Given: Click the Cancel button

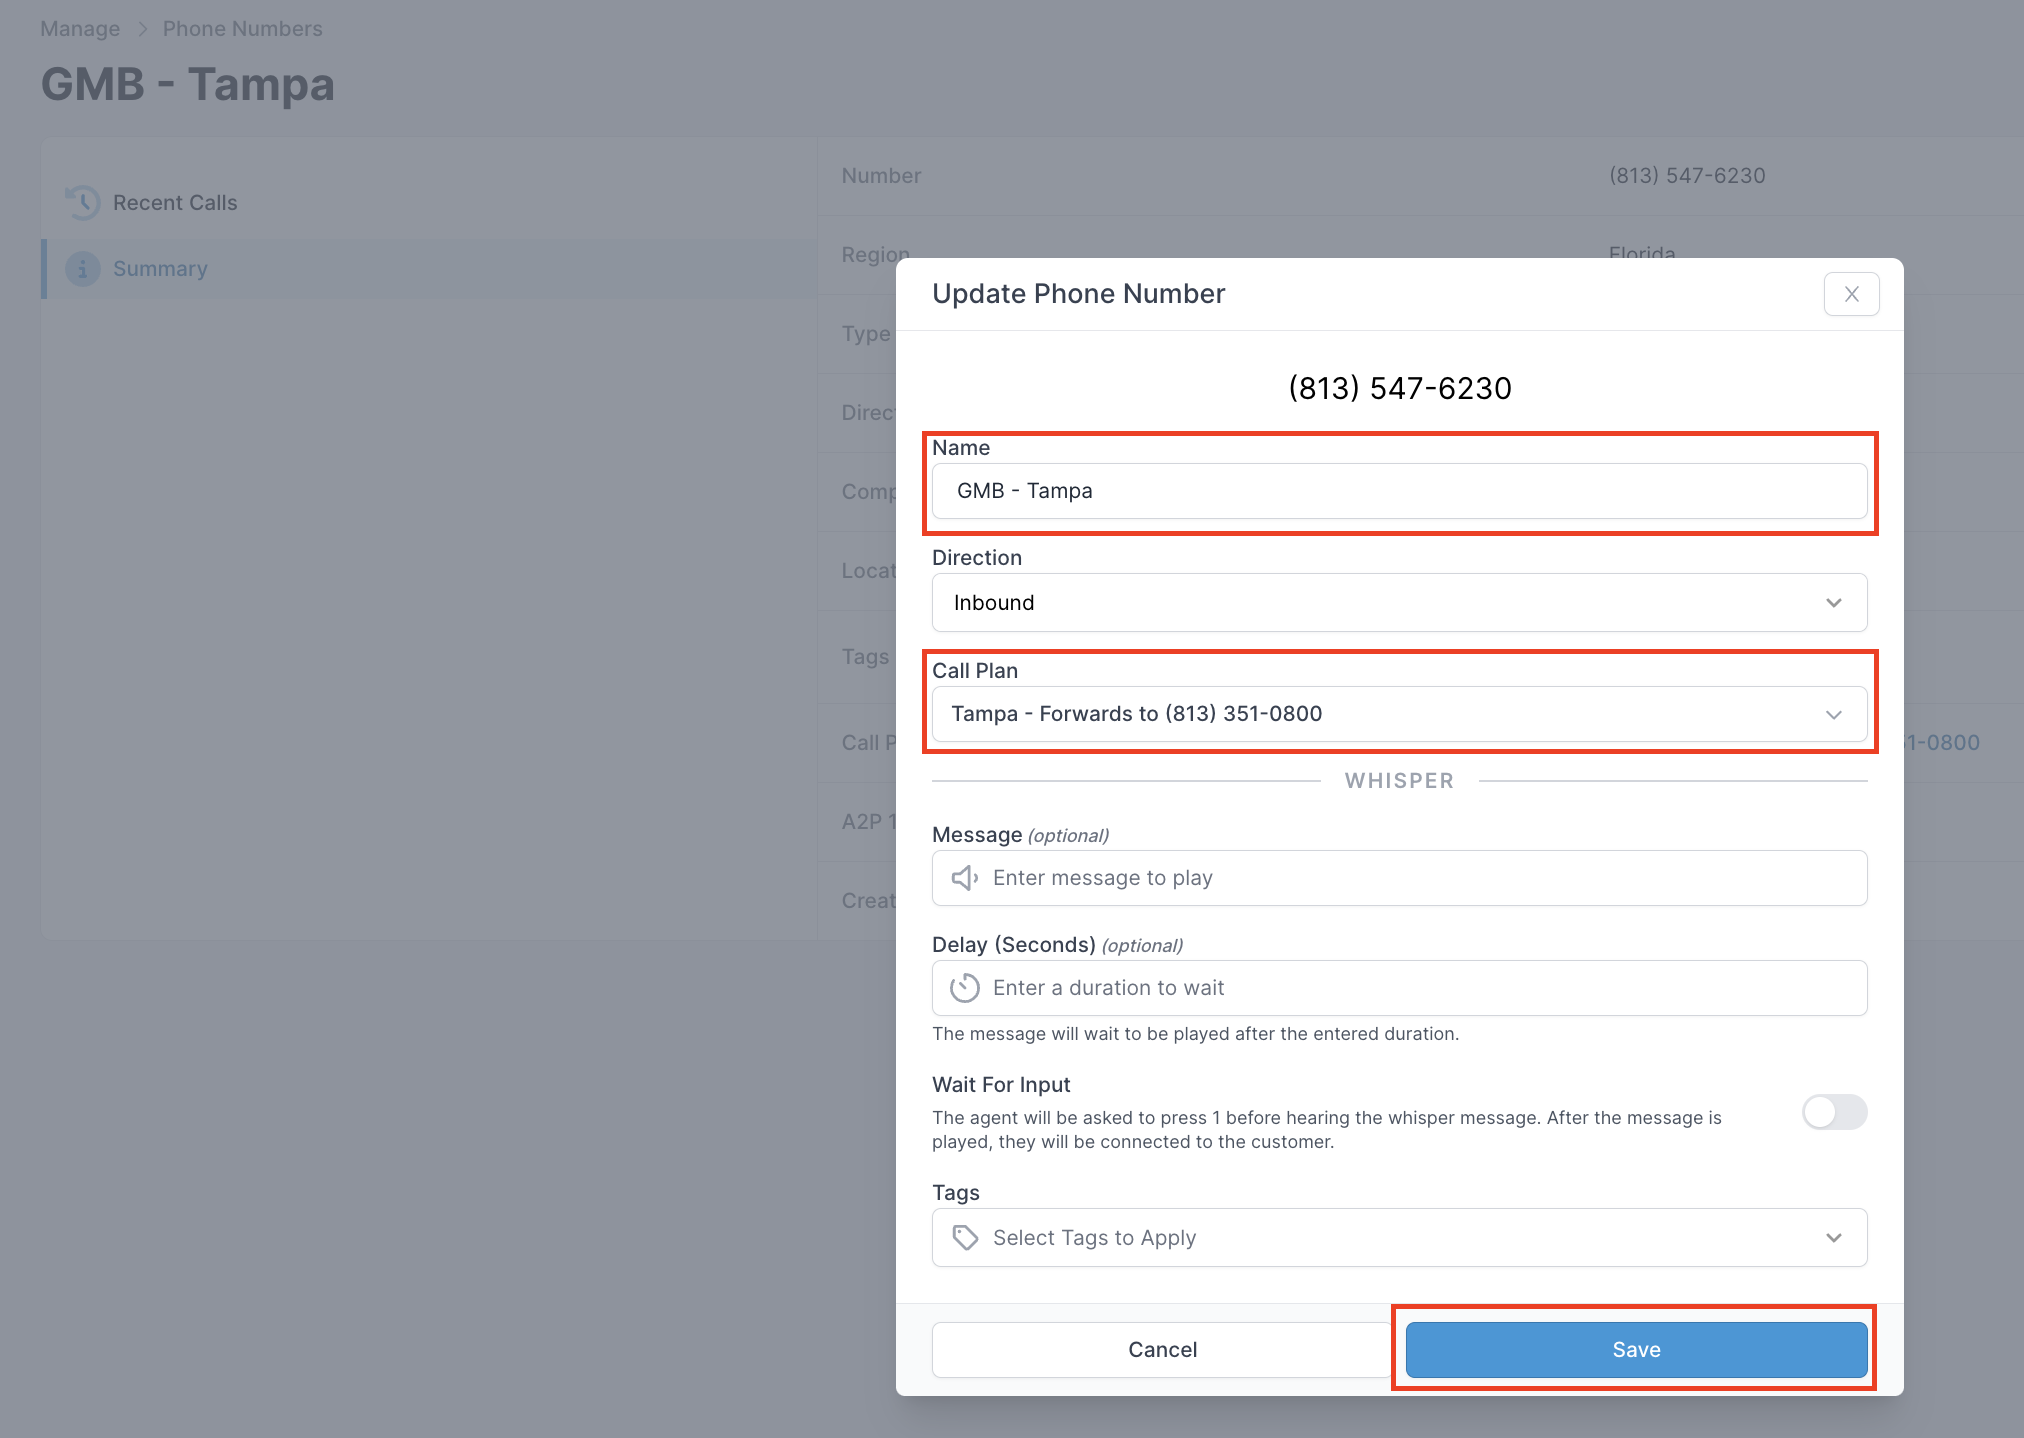Looking at the screenshot, I should (1162, 1350).
